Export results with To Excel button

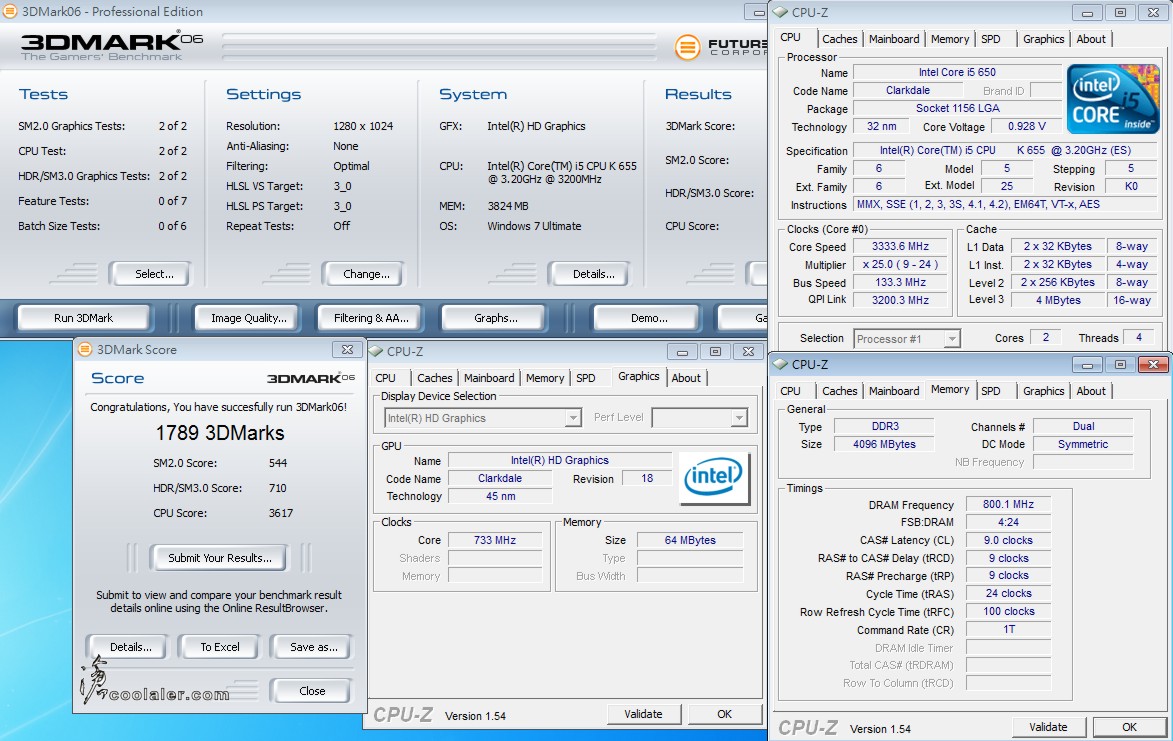point(219,648)
